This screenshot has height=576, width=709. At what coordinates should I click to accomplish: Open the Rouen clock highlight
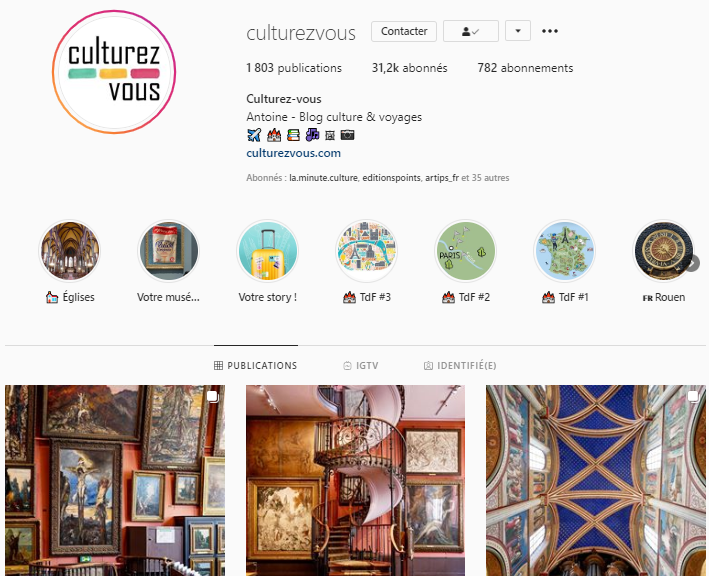(663, 250)
